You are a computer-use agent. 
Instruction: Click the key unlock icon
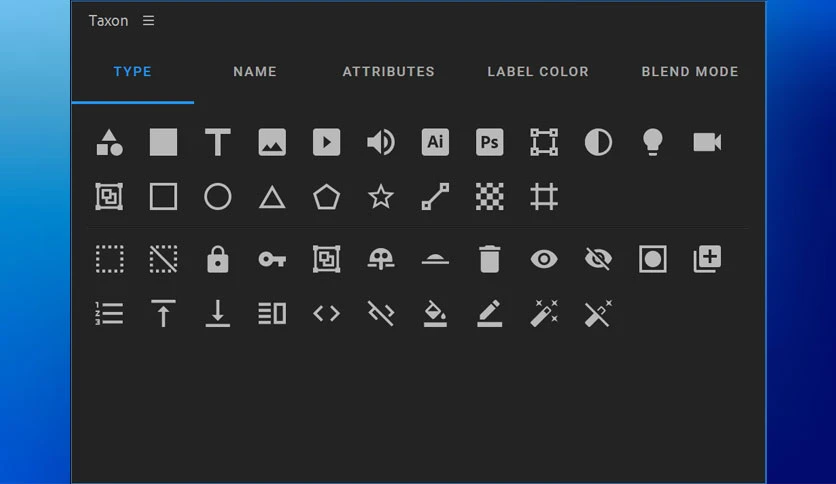click(x=272, y=259)
